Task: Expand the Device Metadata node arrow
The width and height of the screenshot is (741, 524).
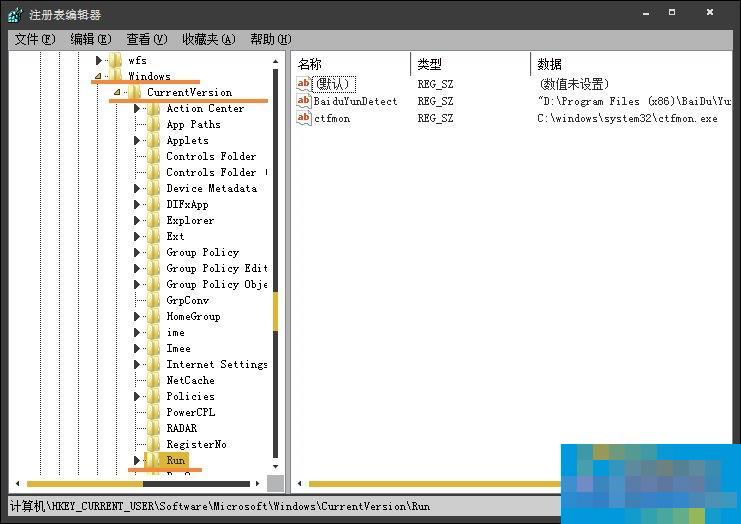Action: point(137,189)
